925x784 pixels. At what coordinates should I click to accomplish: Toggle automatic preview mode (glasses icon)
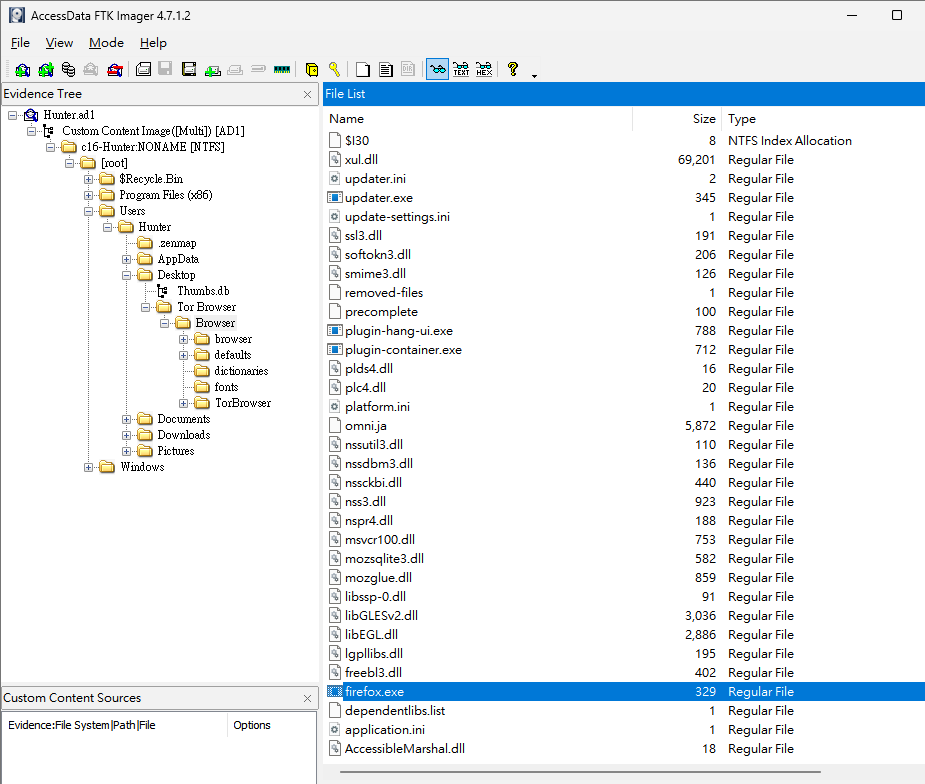[x=437, y=70]
